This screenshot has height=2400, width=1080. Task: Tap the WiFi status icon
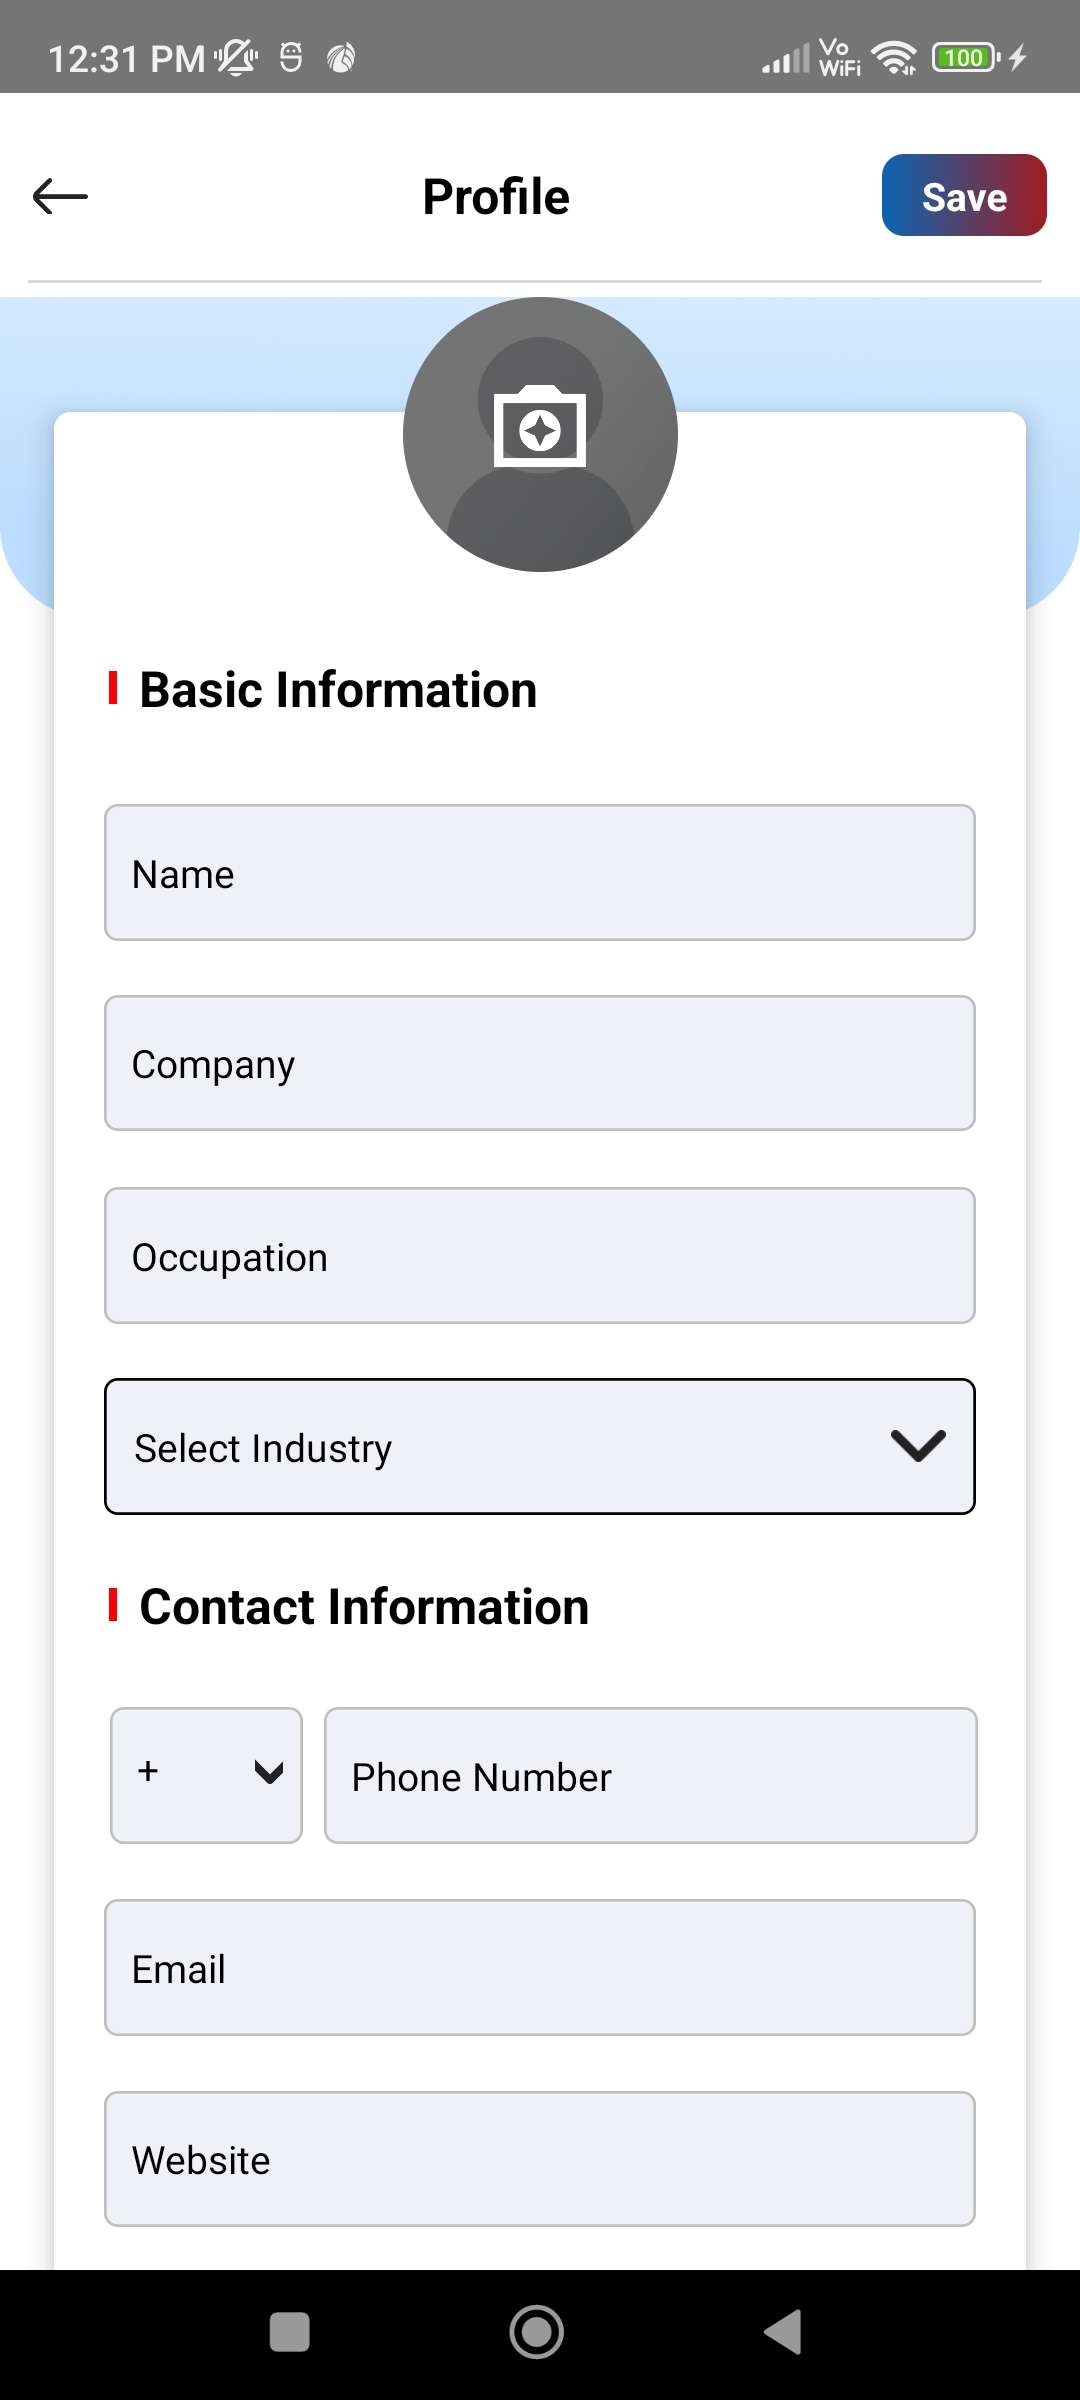[893, 58]
